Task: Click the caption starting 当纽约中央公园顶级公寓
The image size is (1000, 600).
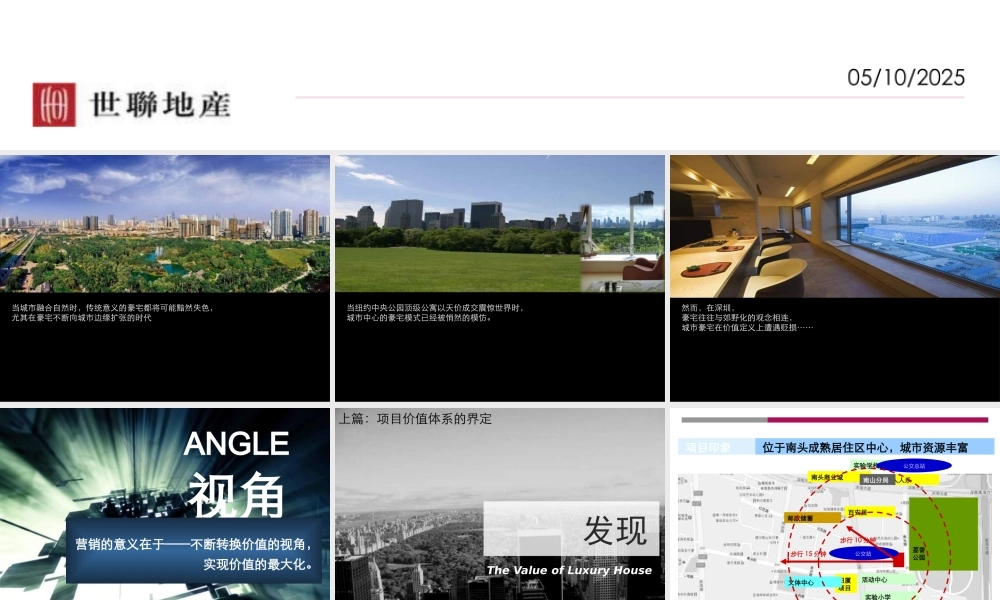Action: (x=435, y=312)
